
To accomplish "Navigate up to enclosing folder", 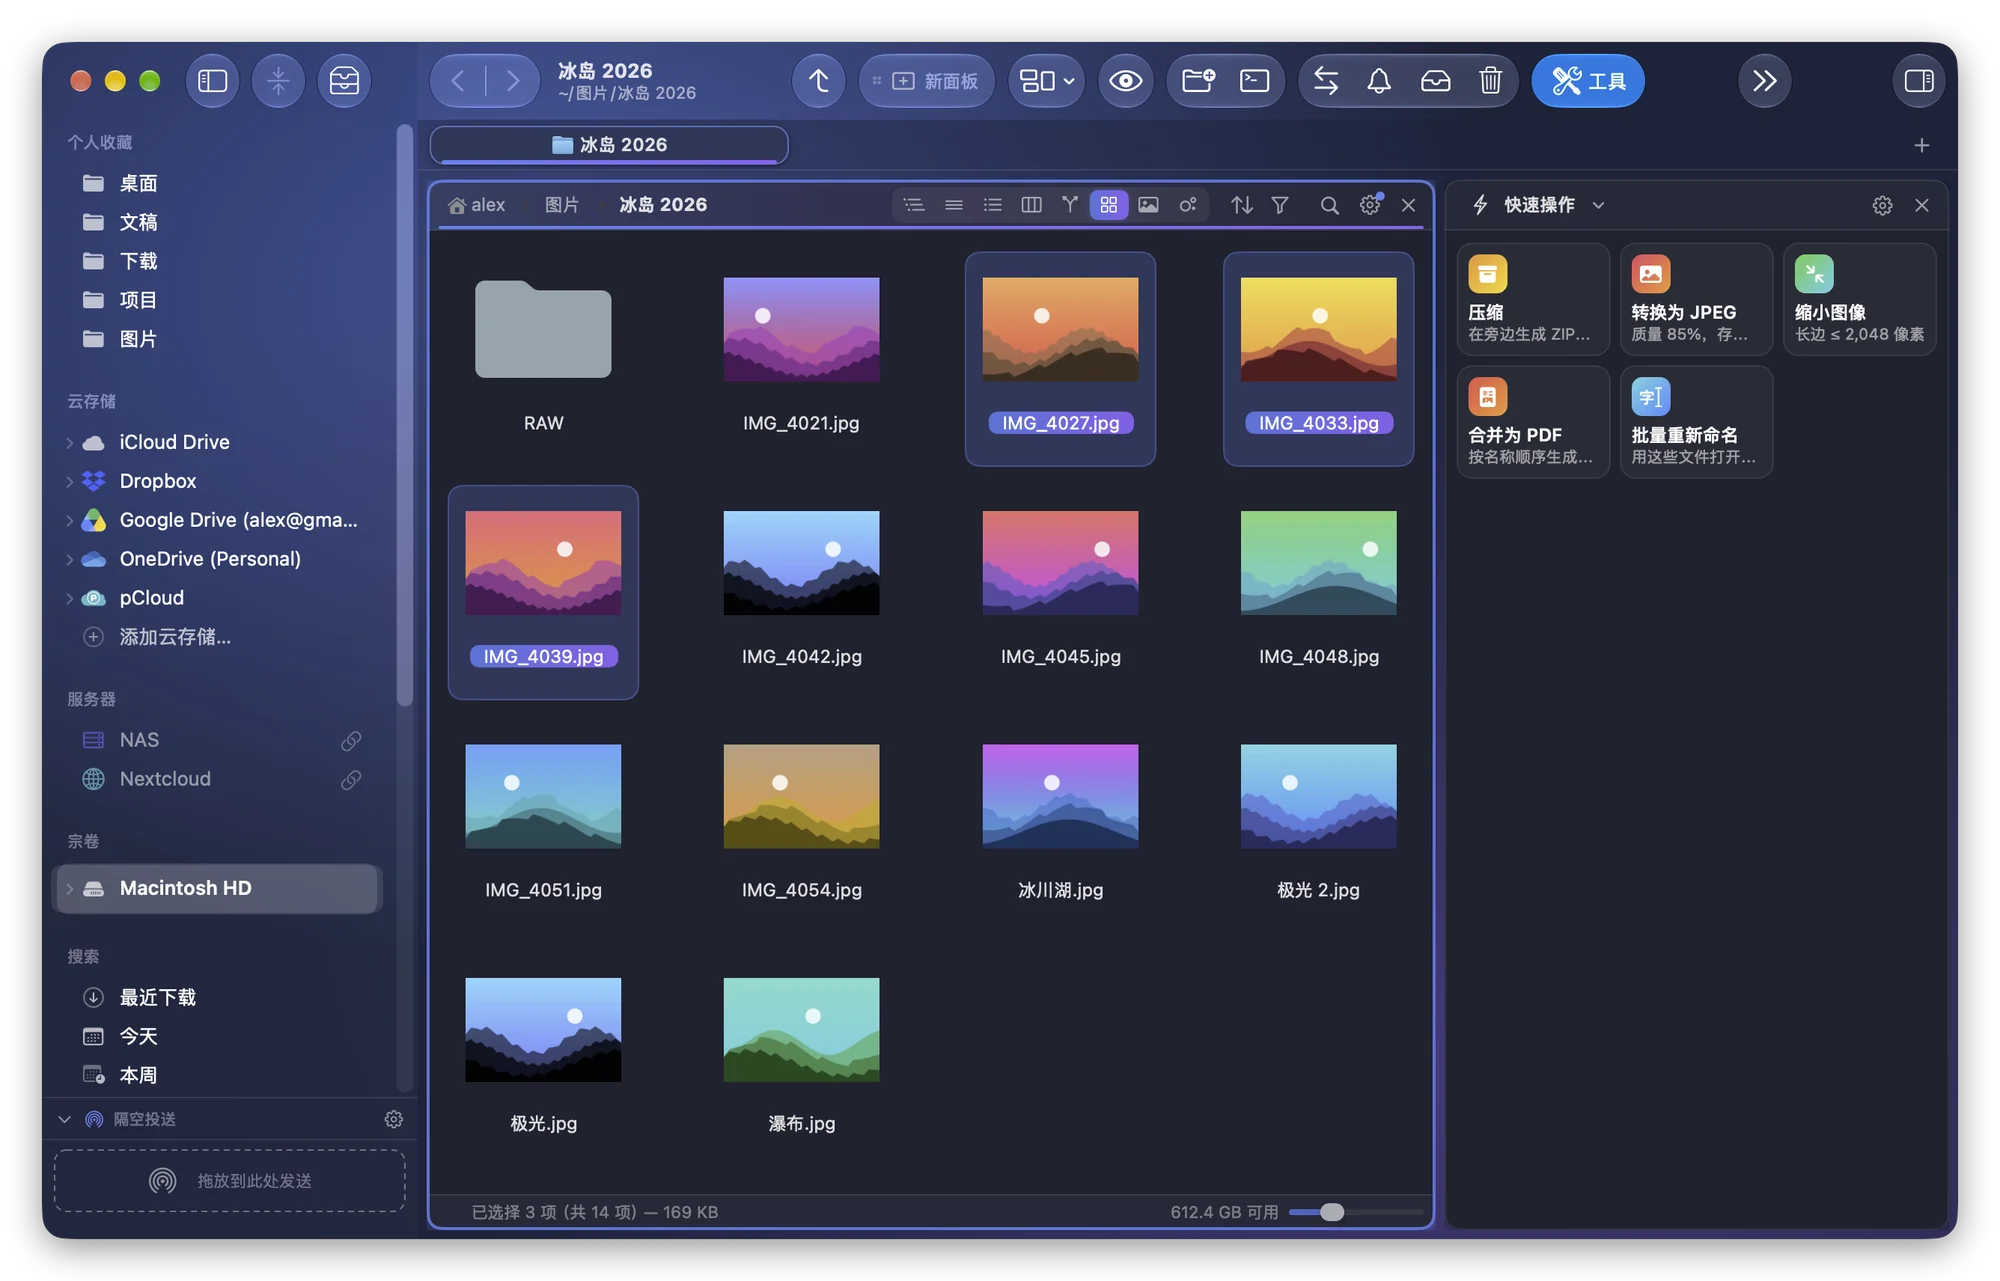I will (818, 81).
